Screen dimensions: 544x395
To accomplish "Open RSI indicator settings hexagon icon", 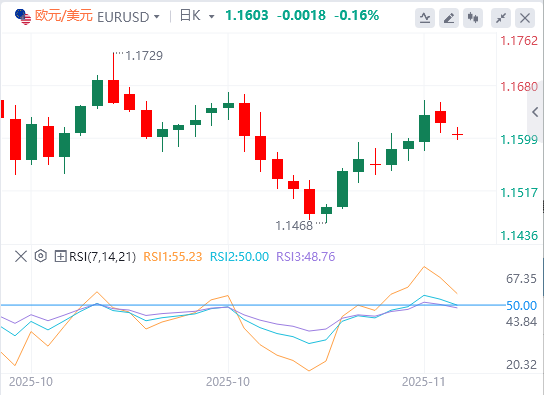I will tap(41, 256).
